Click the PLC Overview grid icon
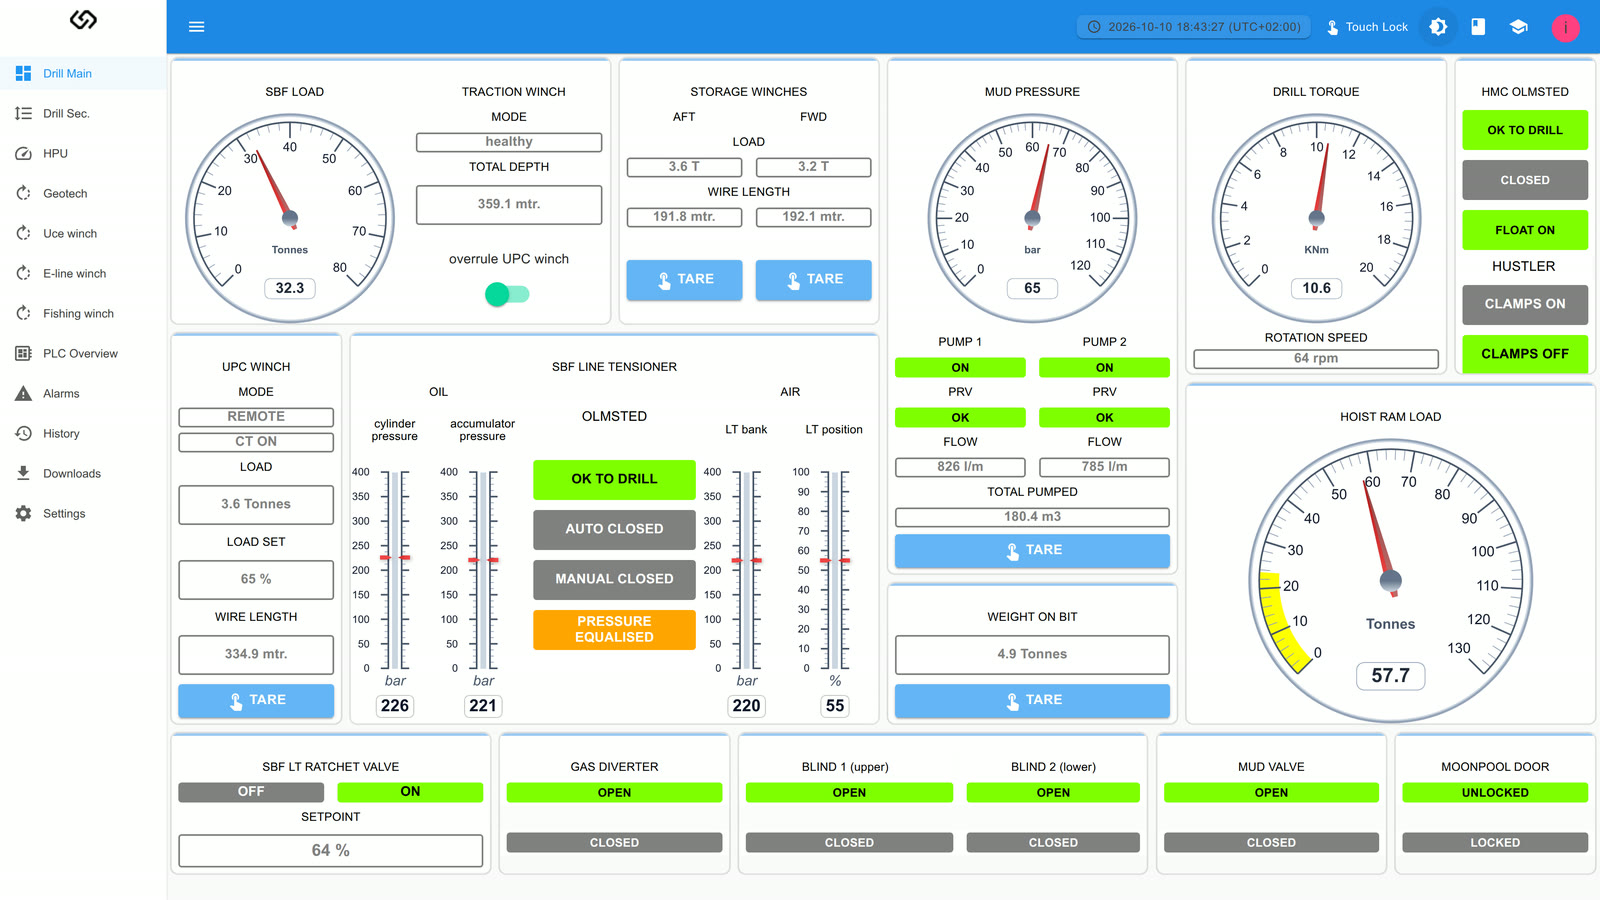The image size is (1600, 900). click(23, 353)
